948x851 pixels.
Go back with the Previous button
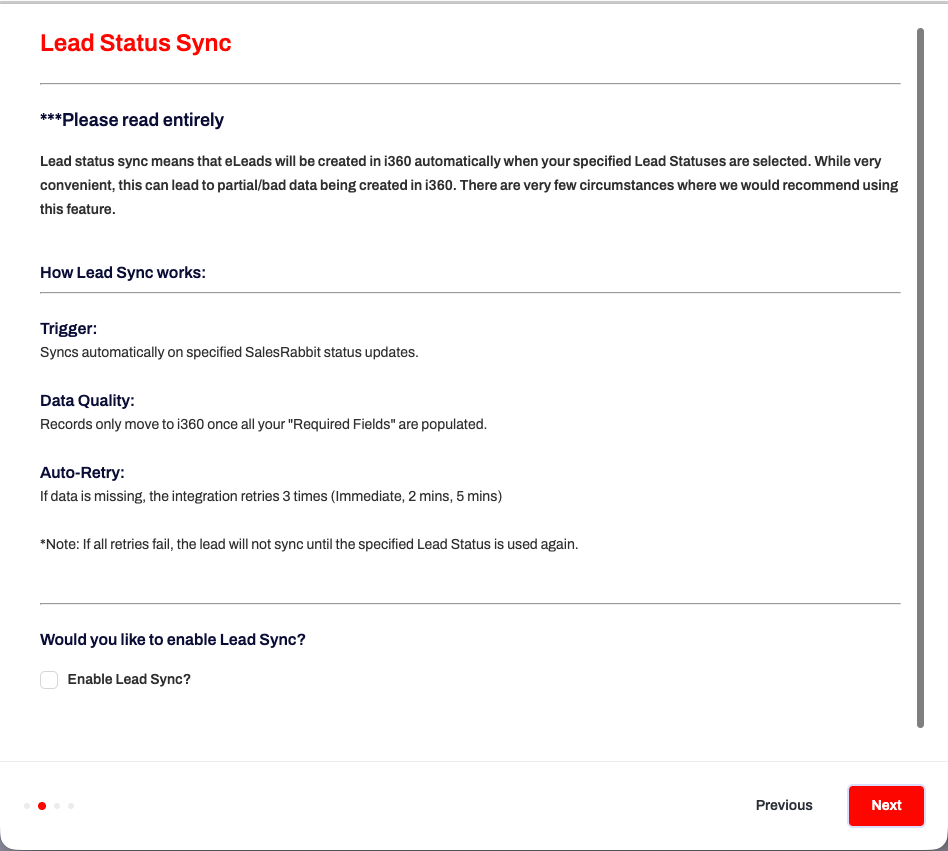pos(784,805)
